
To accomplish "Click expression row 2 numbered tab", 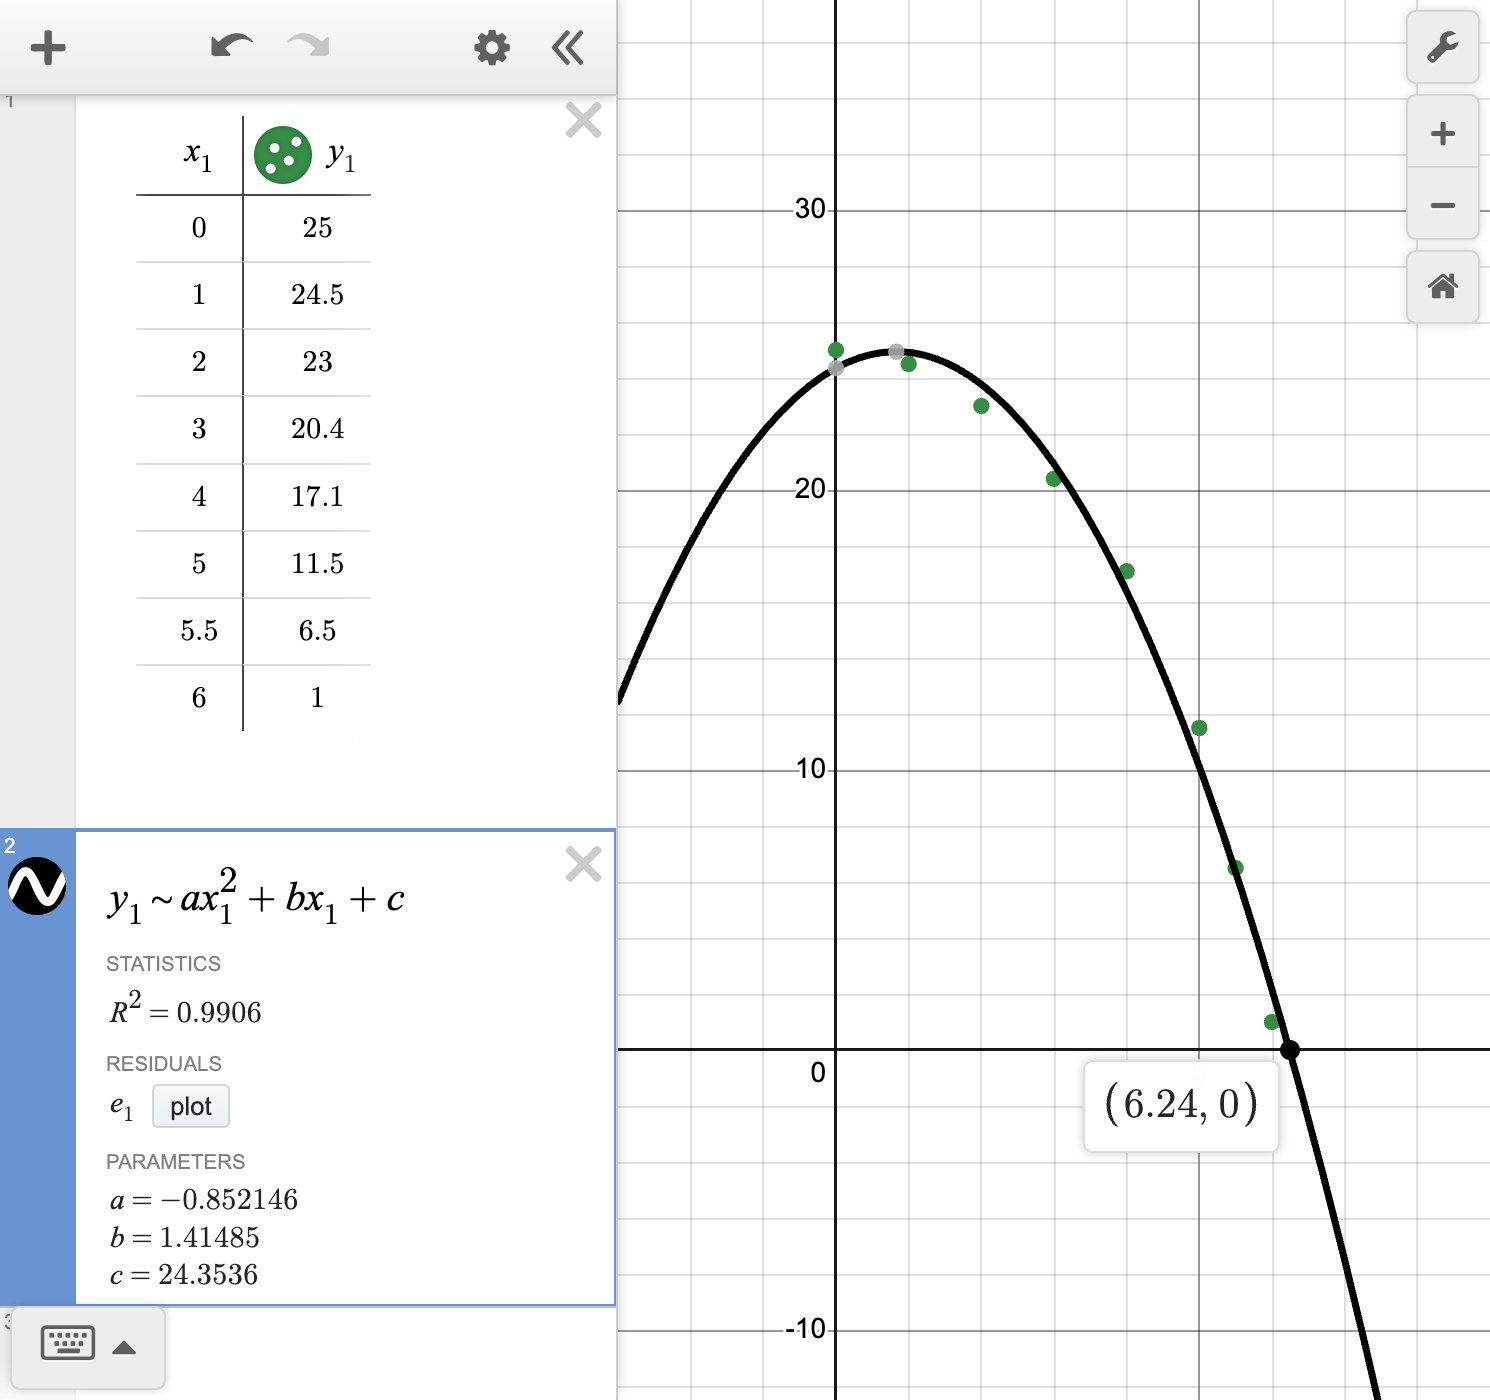I will click(x=10, y=845).
